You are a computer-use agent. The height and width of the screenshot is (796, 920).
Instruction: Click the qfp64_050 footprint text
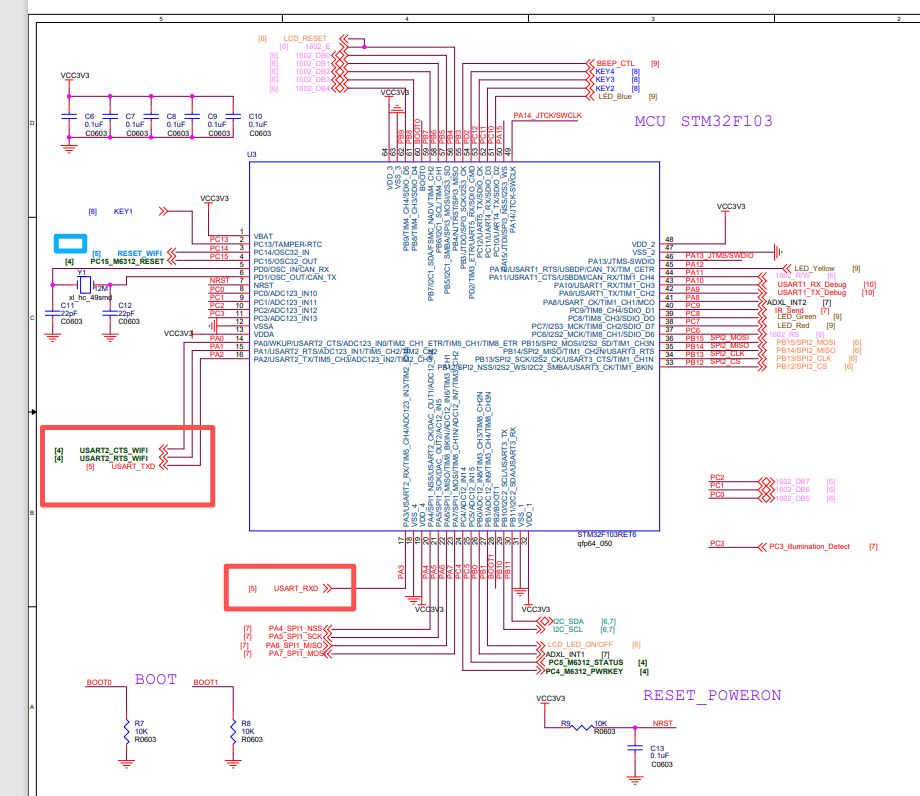click(594, 543)
